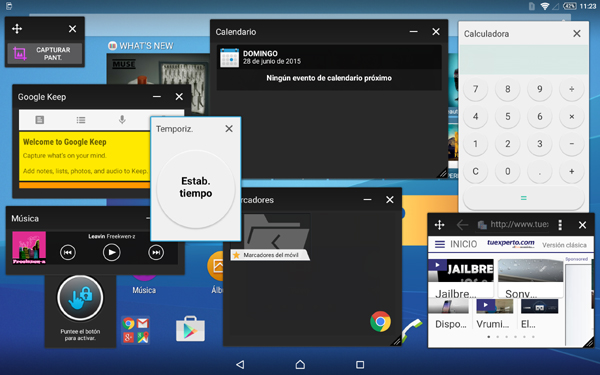This screenshot has width=600, height=375.
Task: Start a voice note in Google Keep
Action: click(x=122, y=120)
